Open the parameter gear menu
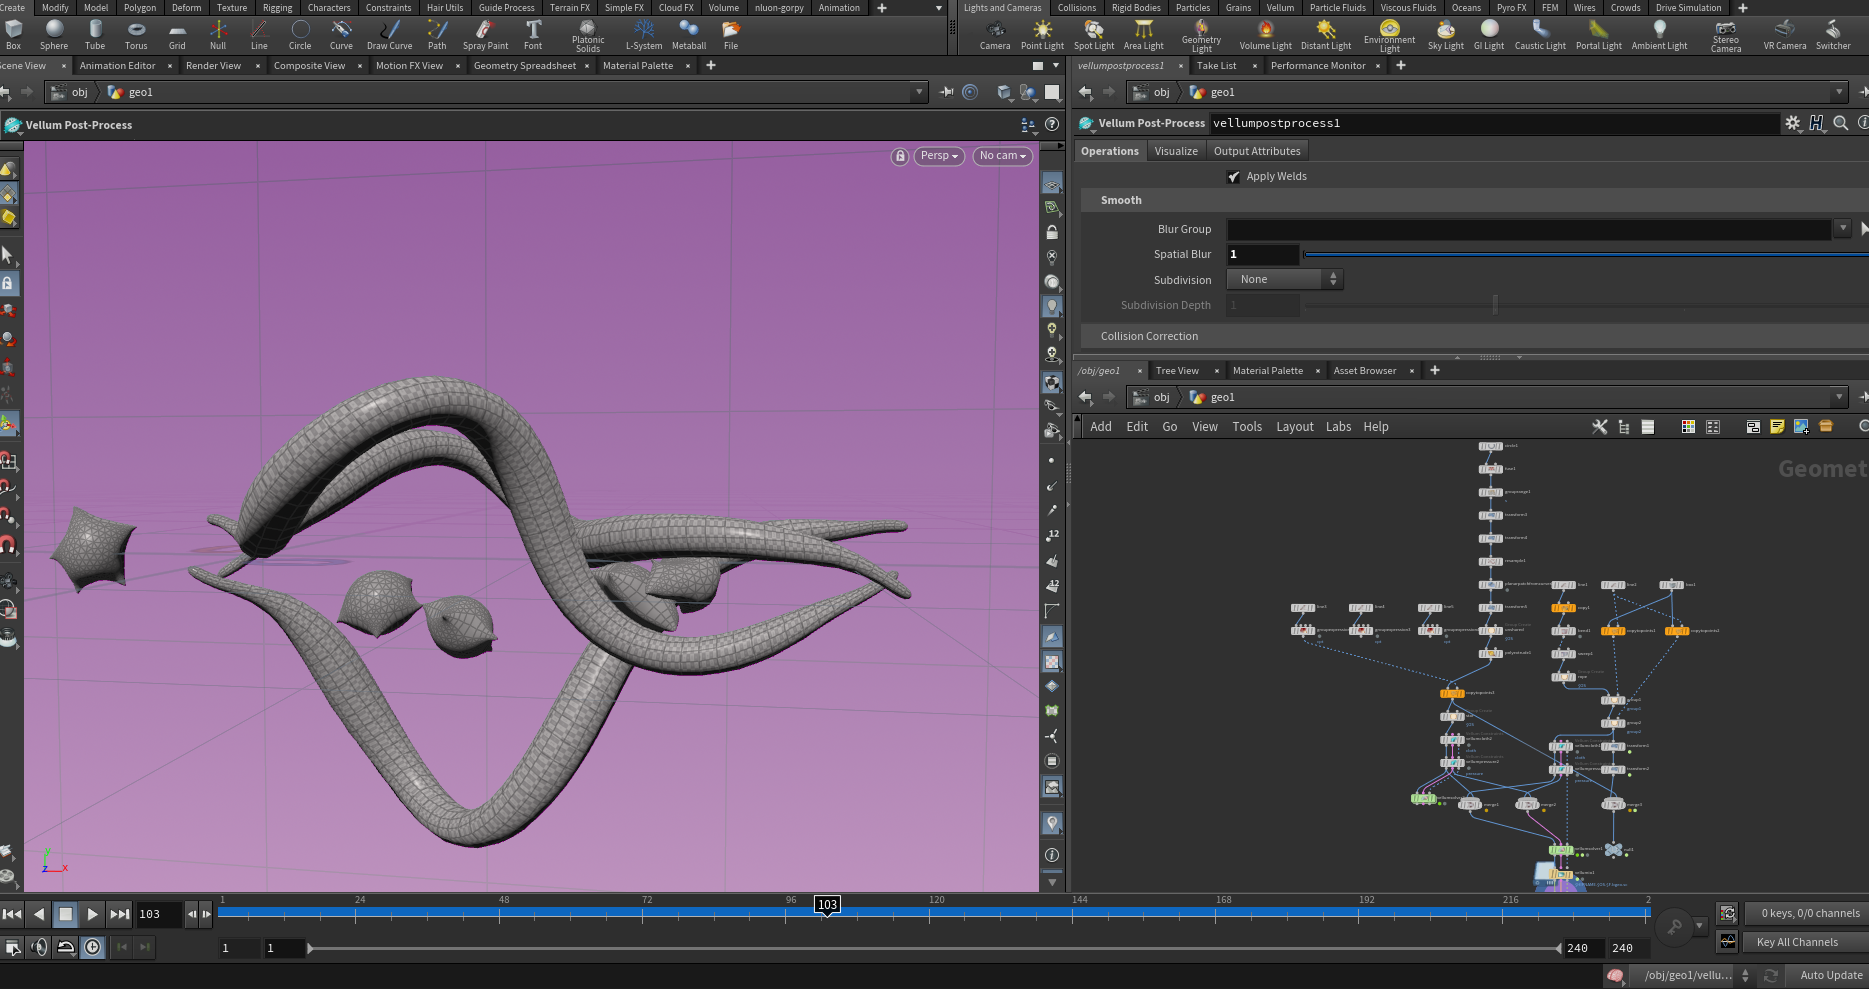The width and height of the screenshot is (1869, 989). point(1793,123)
